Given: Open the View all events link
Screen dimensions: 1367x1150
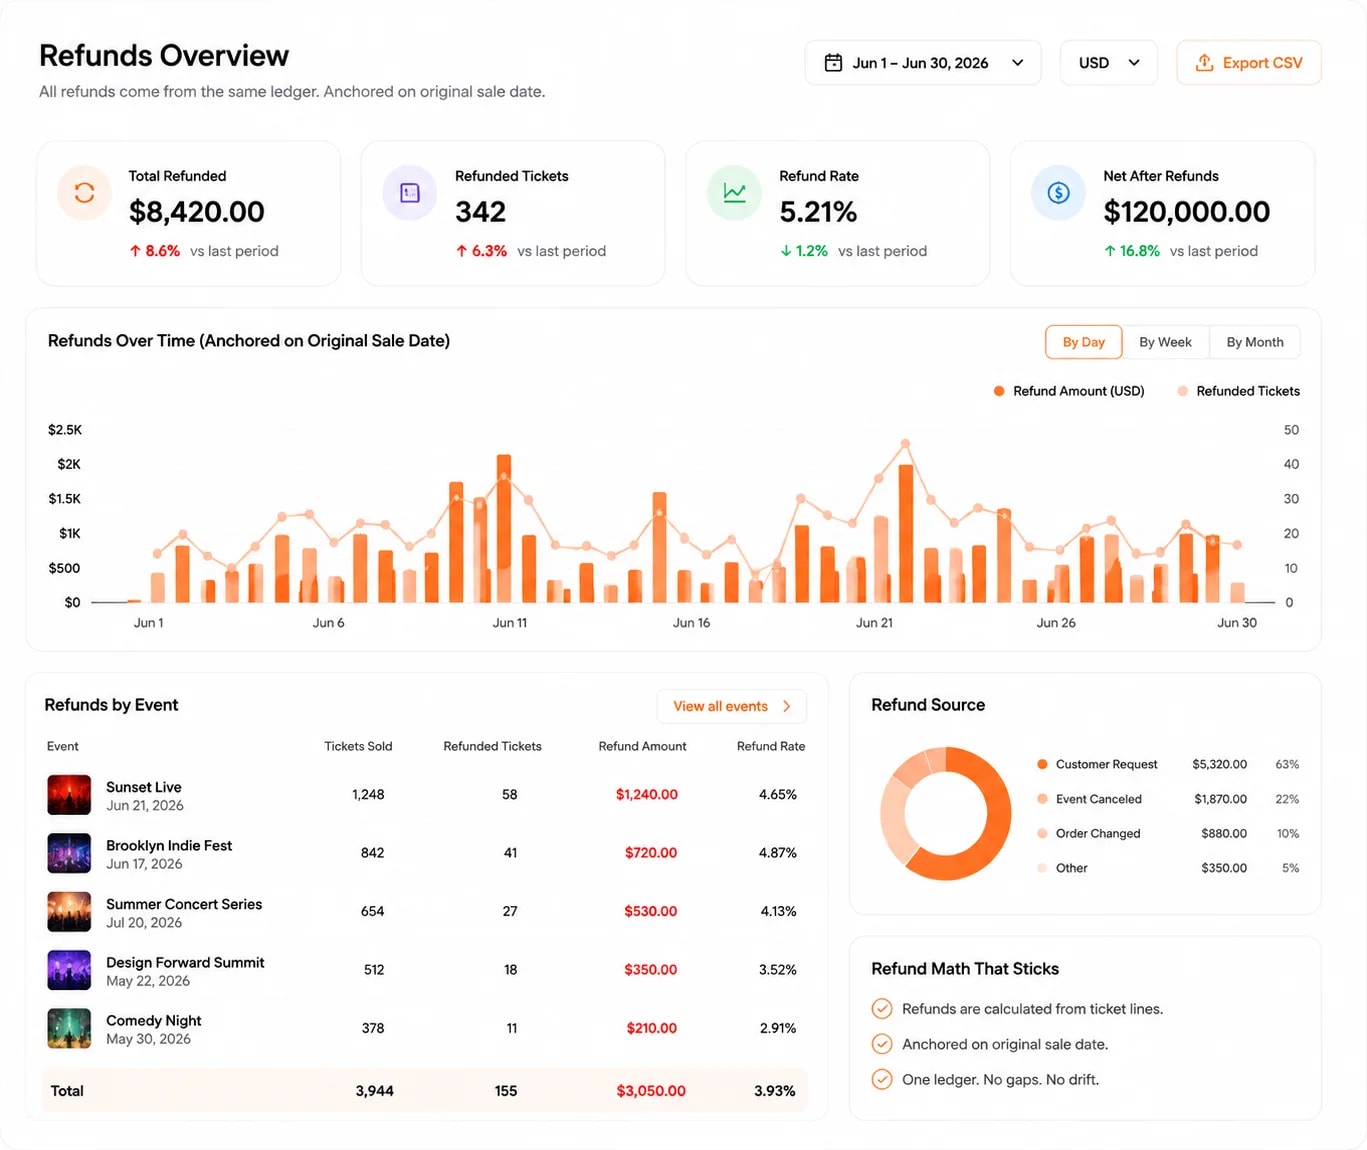Looking at the screenshot, I should 731,706.
